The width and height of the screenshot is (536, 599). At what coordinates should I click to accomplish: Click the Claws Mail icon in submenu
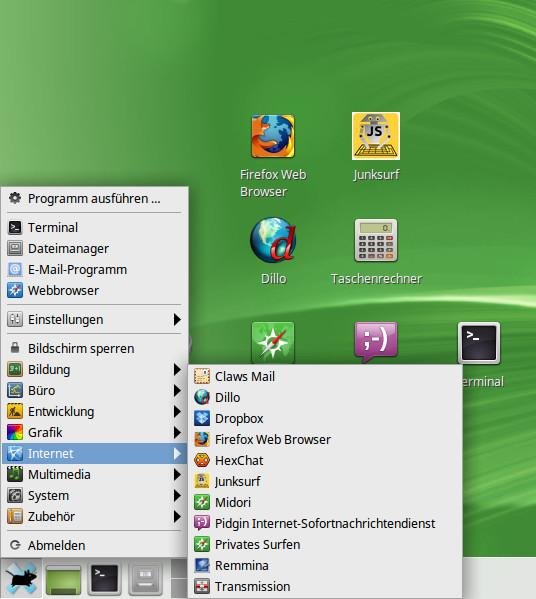pyautogui.click(x=202, y=376)
